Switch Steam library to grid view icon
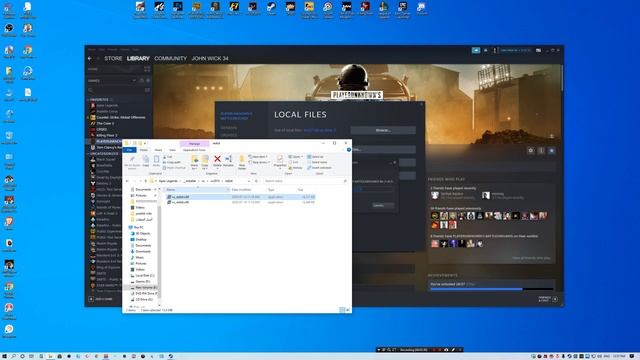 (147, 69)
